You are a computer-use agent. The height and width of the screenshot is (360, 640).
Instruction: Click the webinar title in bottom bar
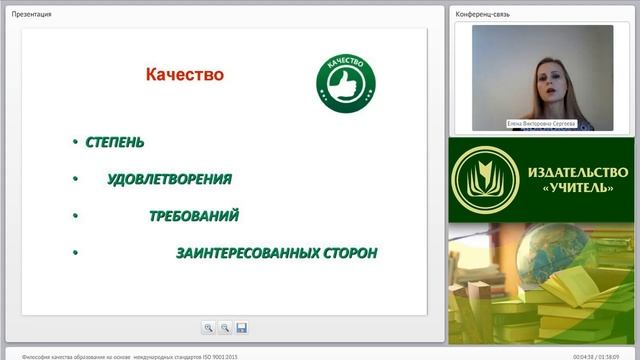click(129, 357)
